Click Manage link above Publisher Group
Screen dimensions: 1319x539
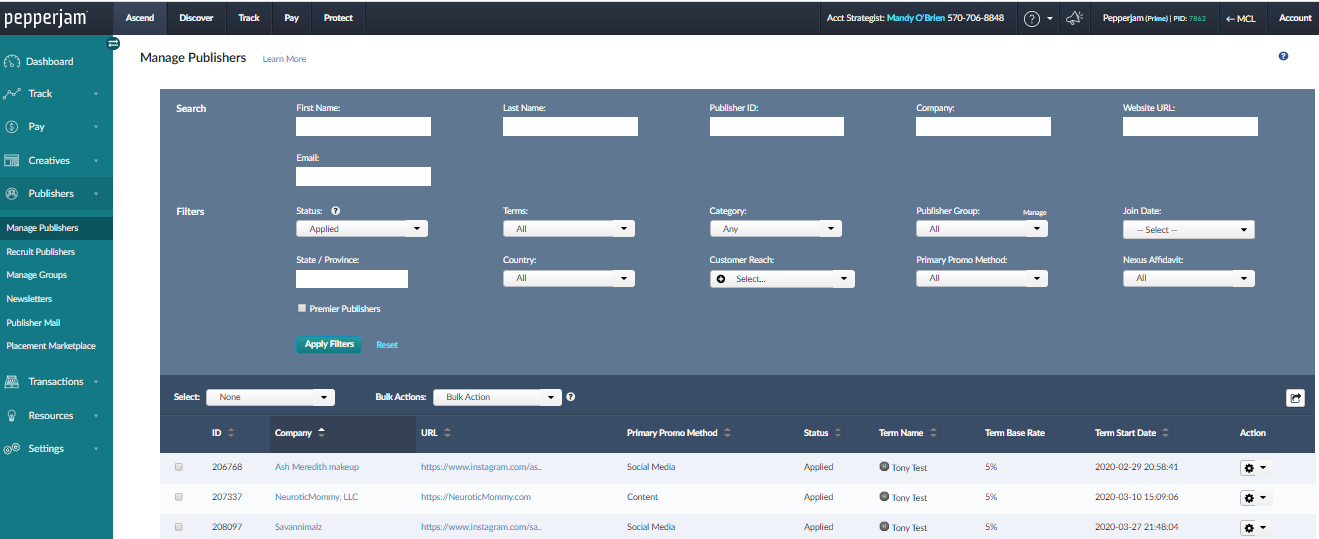pos(1034,213)
